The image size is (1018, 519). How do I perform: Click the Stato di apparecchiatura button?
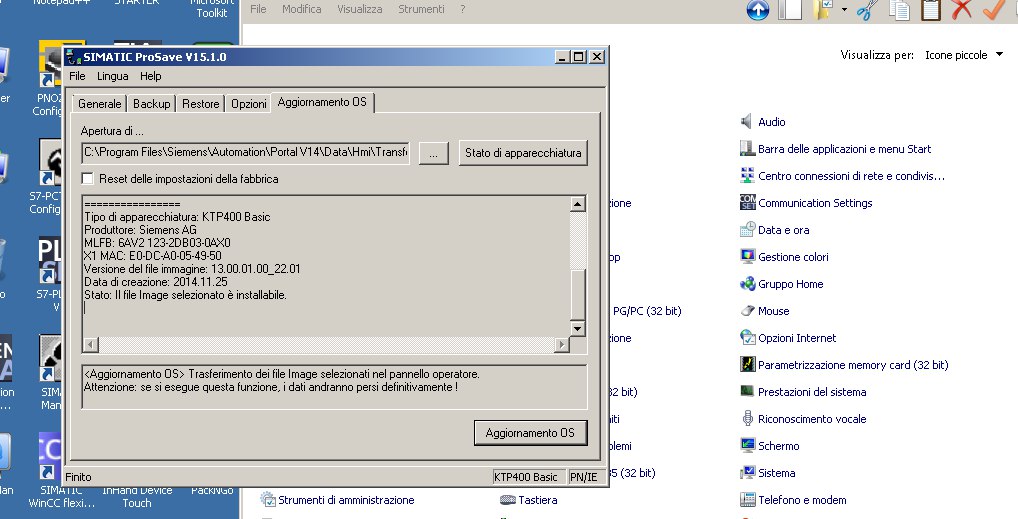523,153
